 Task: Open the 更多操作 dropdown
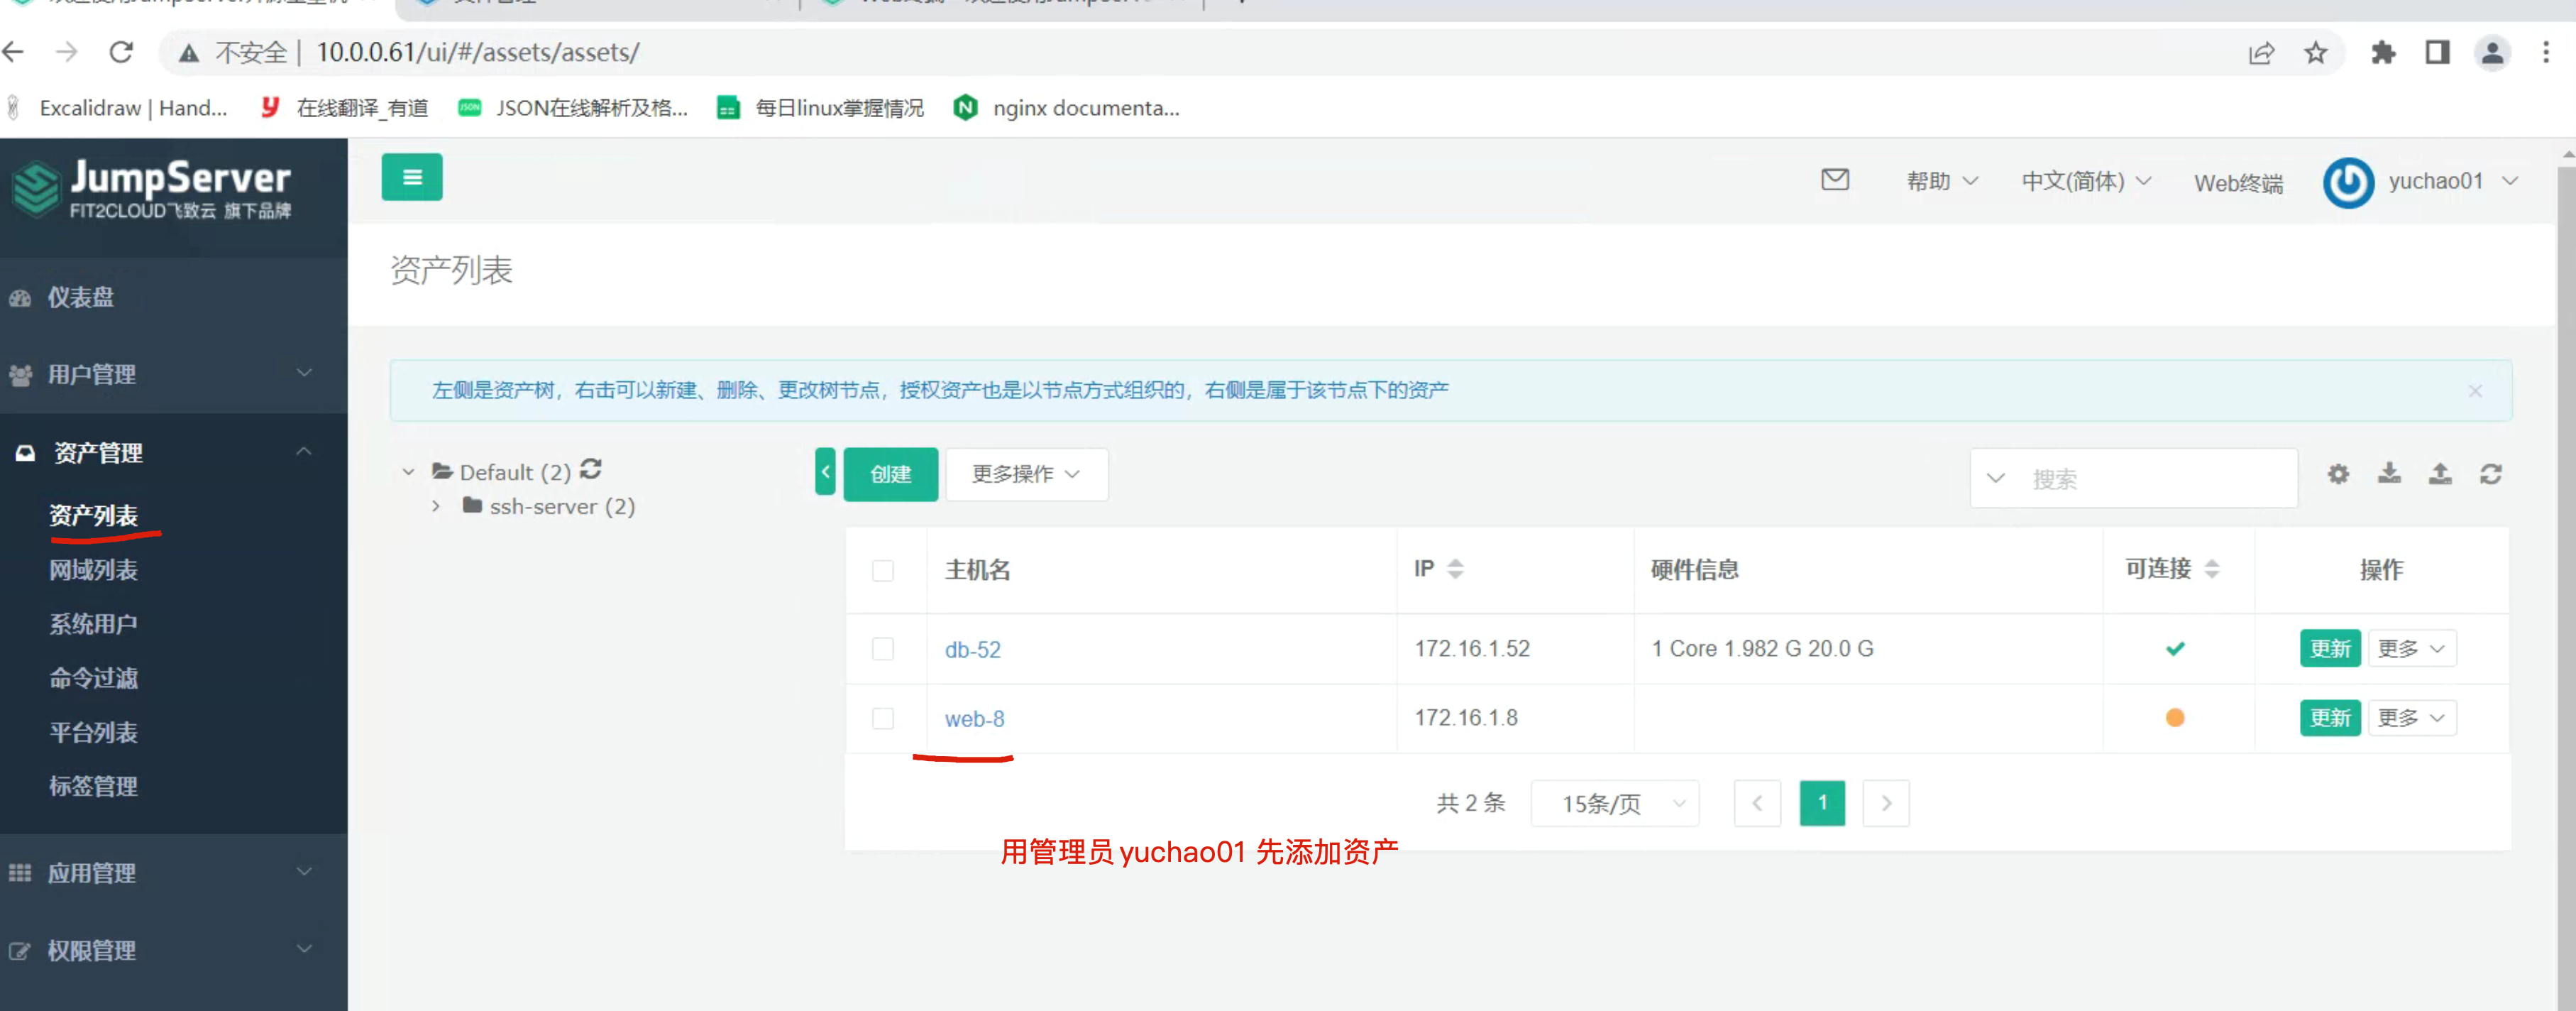click(1025, 474)
